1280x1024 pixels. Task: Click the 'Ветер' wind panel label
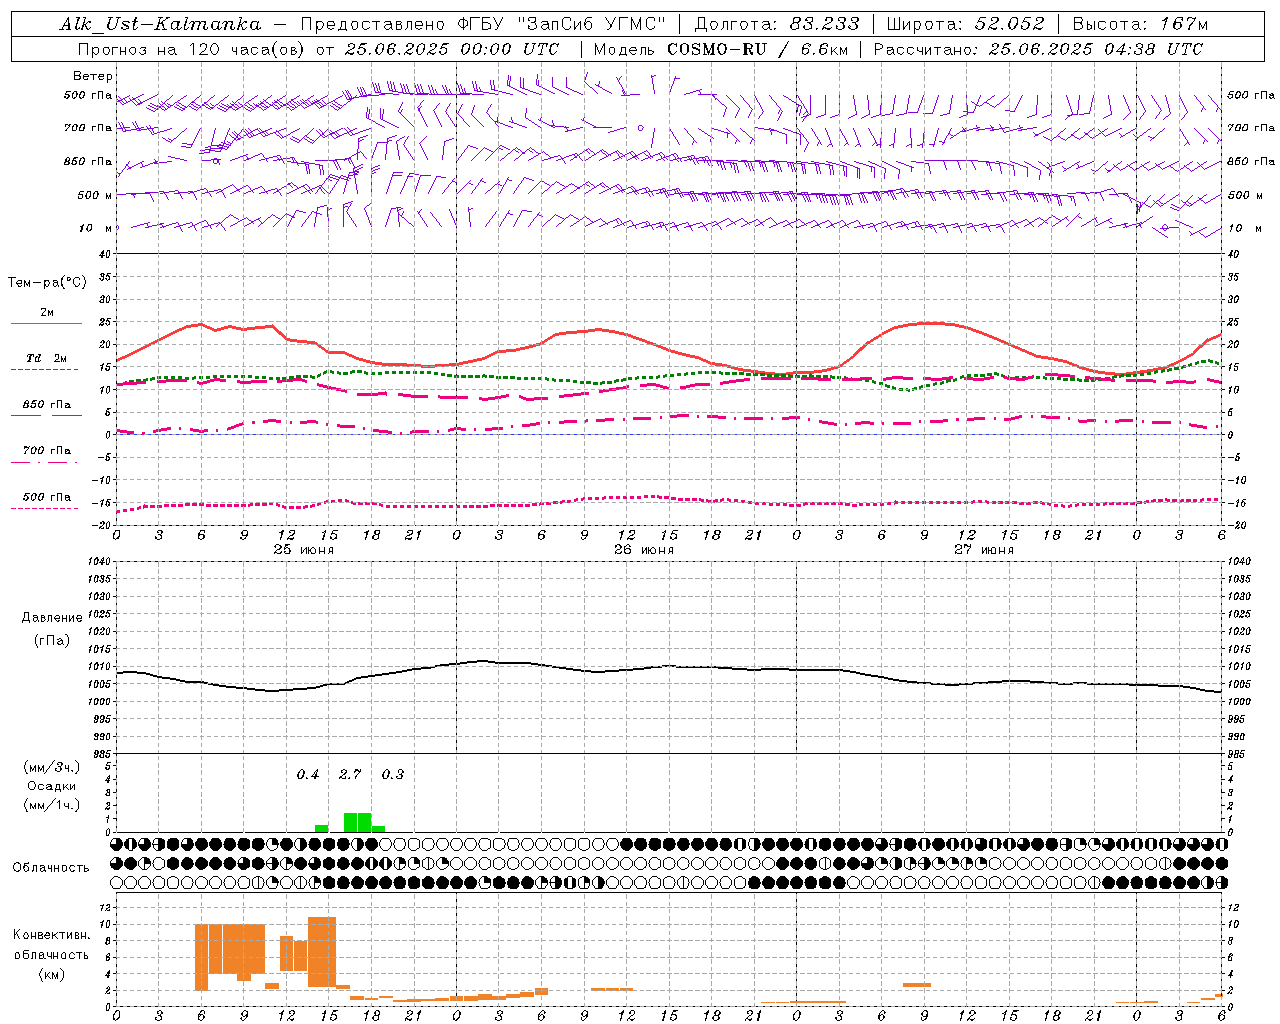[x=93, y=76]
